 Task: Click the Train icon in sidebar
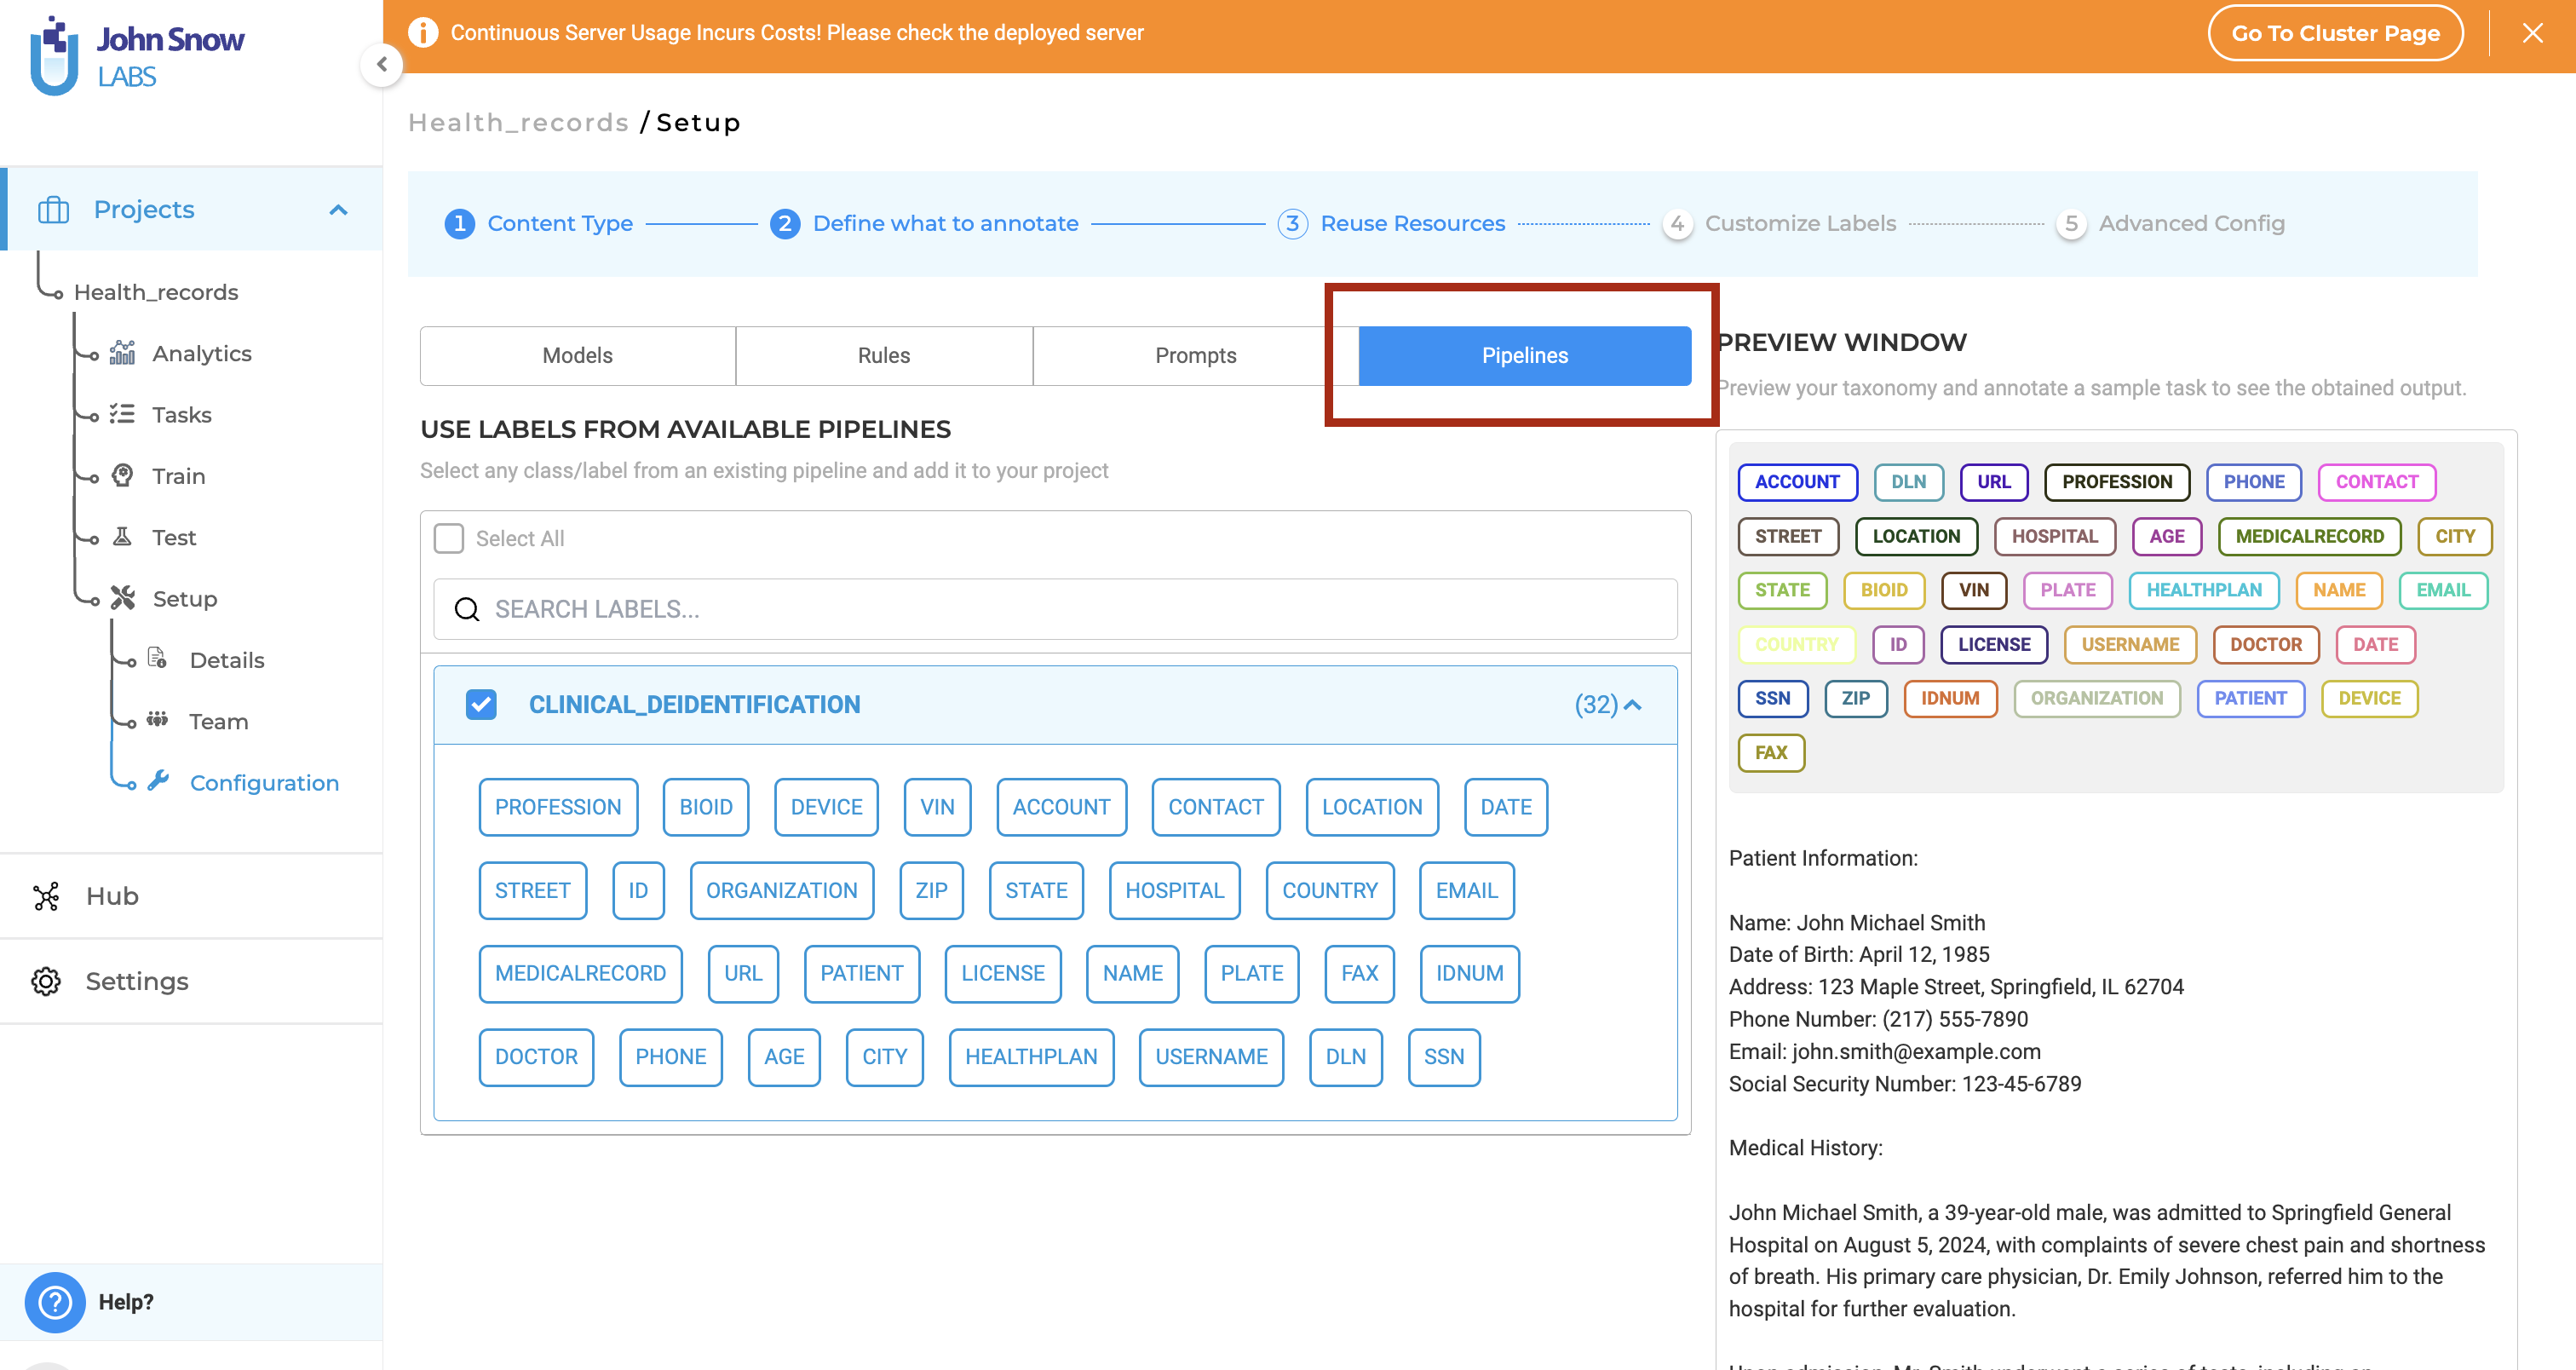click(x=122, y=475)
